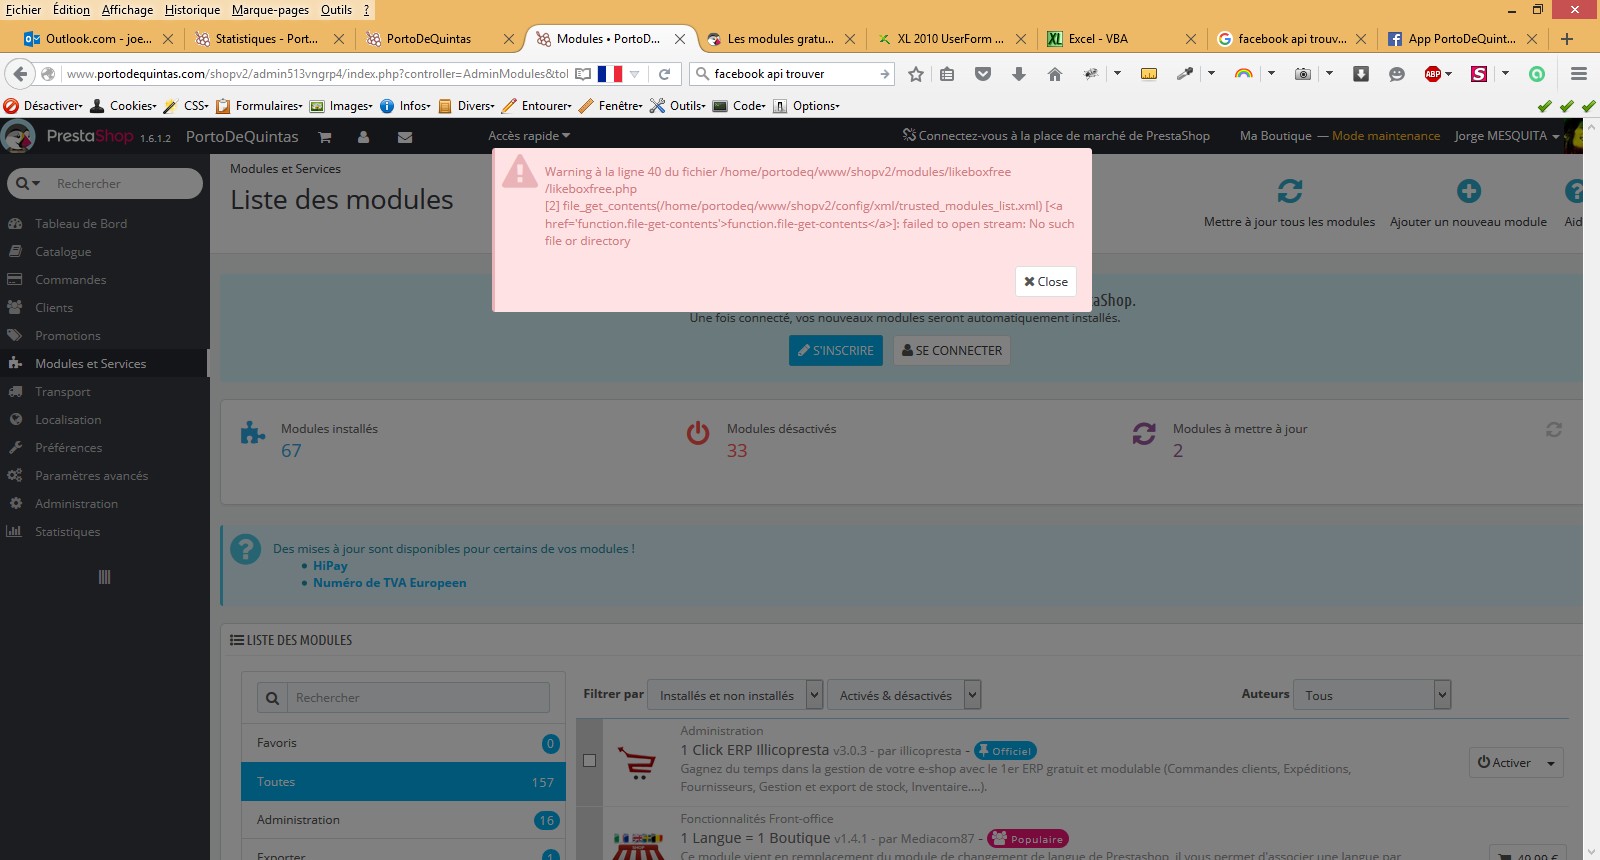Open the 'Installés et non installés' filter dropdown

click(x=735, y=695)
